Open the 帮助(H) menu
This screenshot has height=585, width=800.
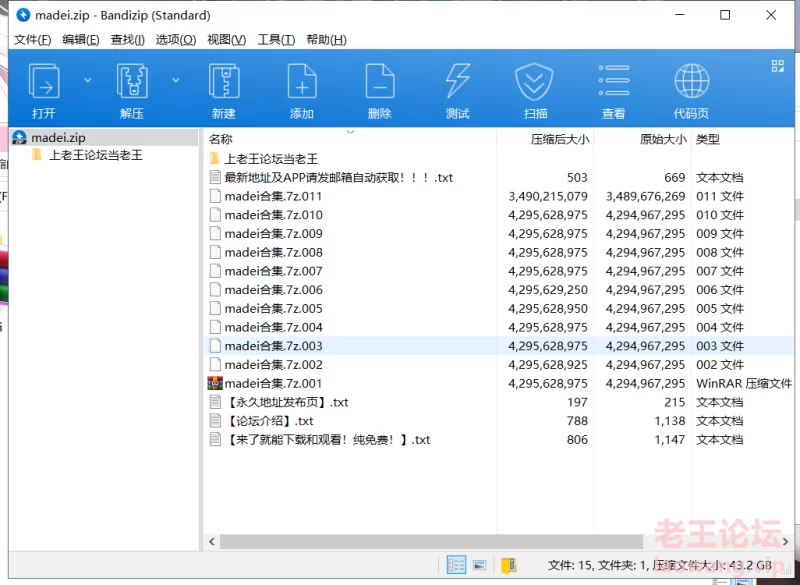pos(327,40)
